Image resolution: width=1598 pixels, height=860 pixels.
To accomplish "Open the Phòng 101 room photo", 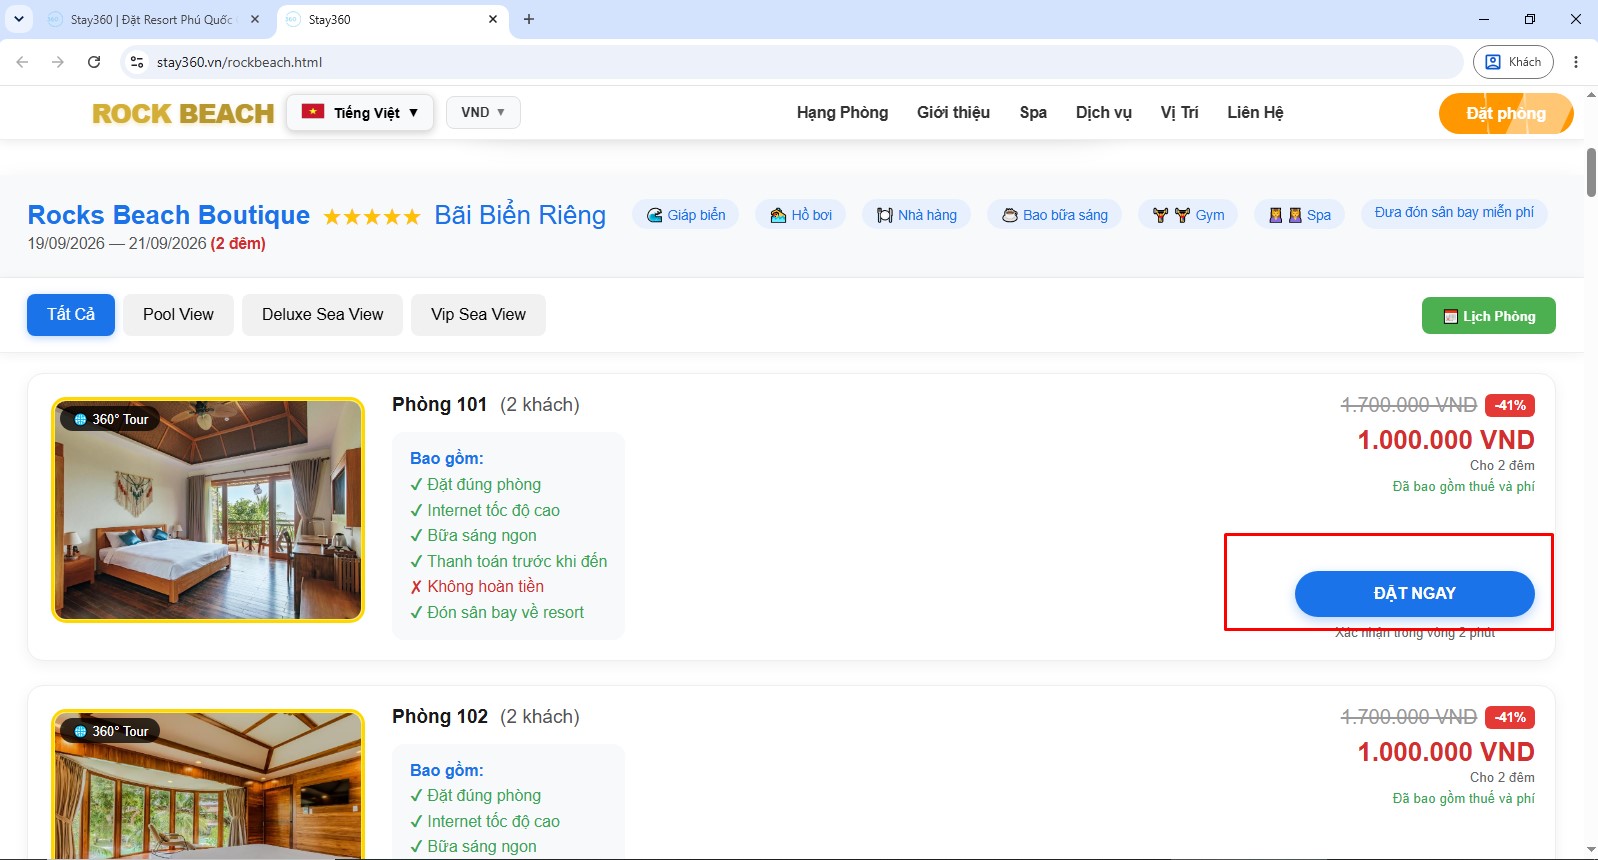I will click(208, 510).
